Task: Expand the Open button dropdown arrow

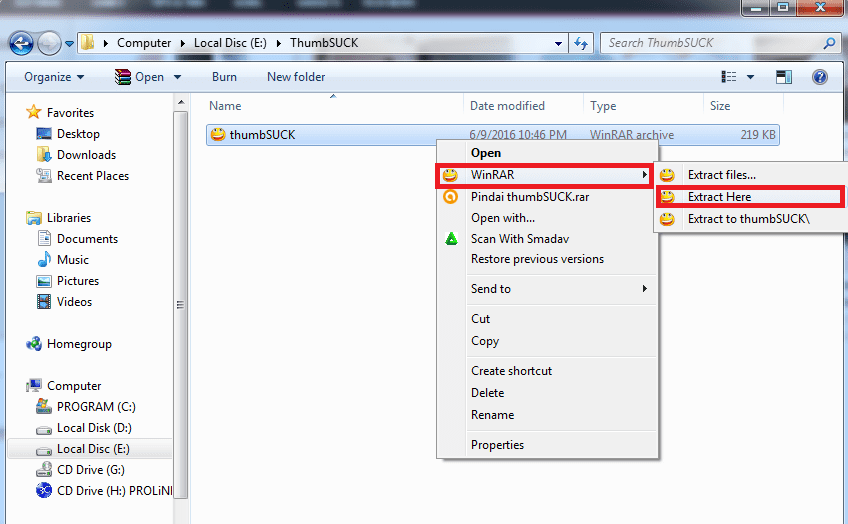Action: [177, 77]
